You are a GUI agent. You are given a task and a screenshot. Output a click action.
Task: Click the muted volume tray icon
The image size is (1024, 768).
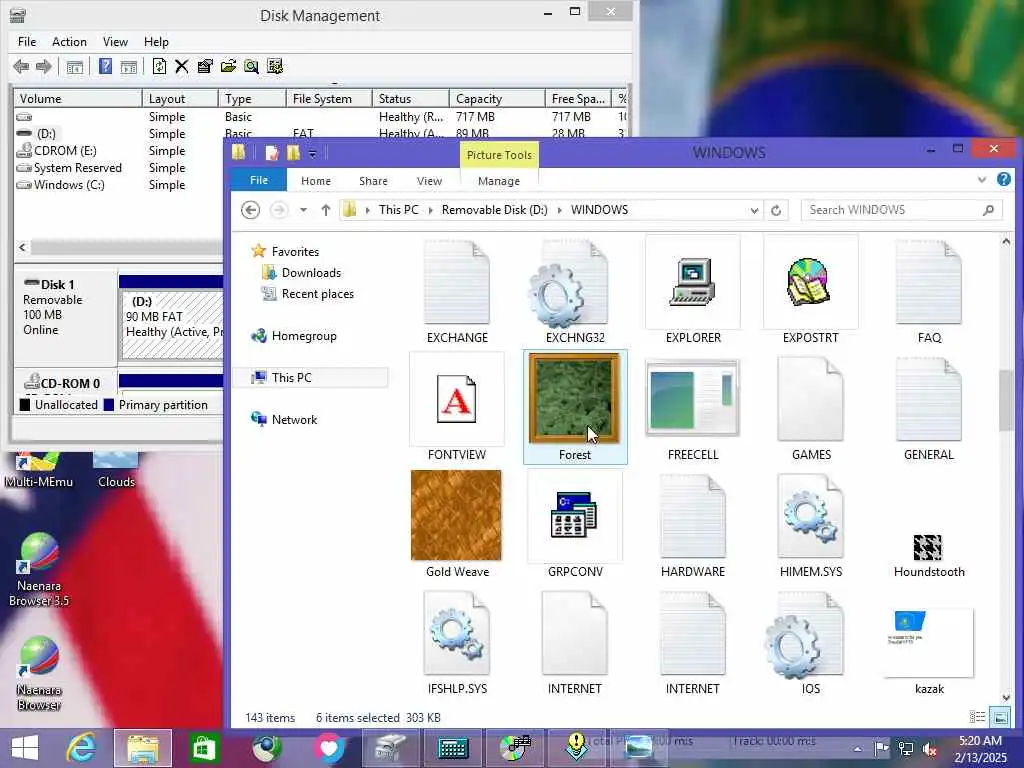point(930,749)
